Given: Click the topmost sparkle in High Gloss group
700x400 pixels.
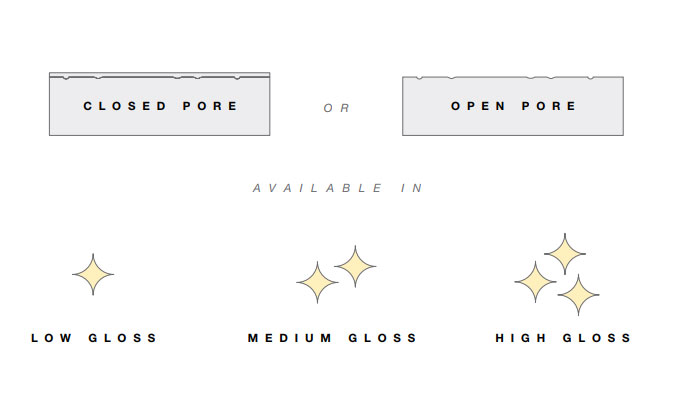Looking at the screenshot, I should tap(564, 253).
